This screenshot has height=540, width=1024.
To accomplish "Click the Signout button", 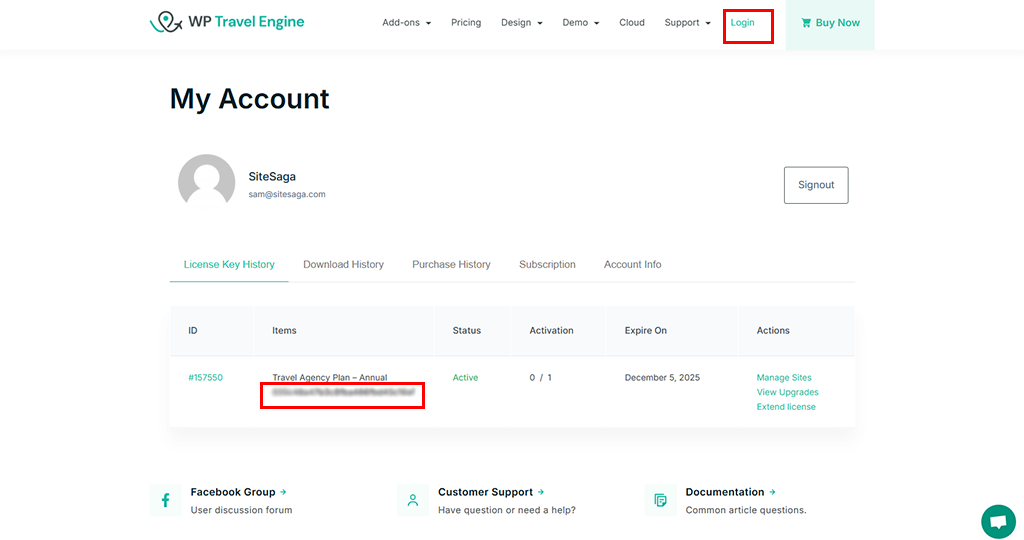I will tap(816, 185).
